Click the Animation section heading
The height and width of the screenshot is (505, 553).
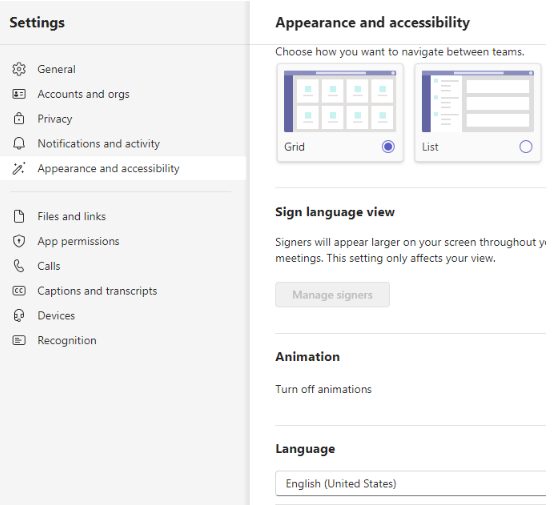pyautogui.click(x=308, y=357)
